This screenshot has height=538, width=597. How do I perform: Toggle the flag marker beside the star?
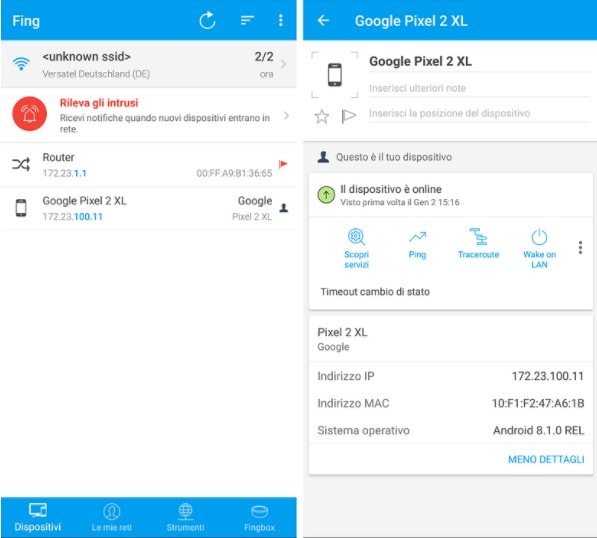pyautogui.click(x=348, y=116)
